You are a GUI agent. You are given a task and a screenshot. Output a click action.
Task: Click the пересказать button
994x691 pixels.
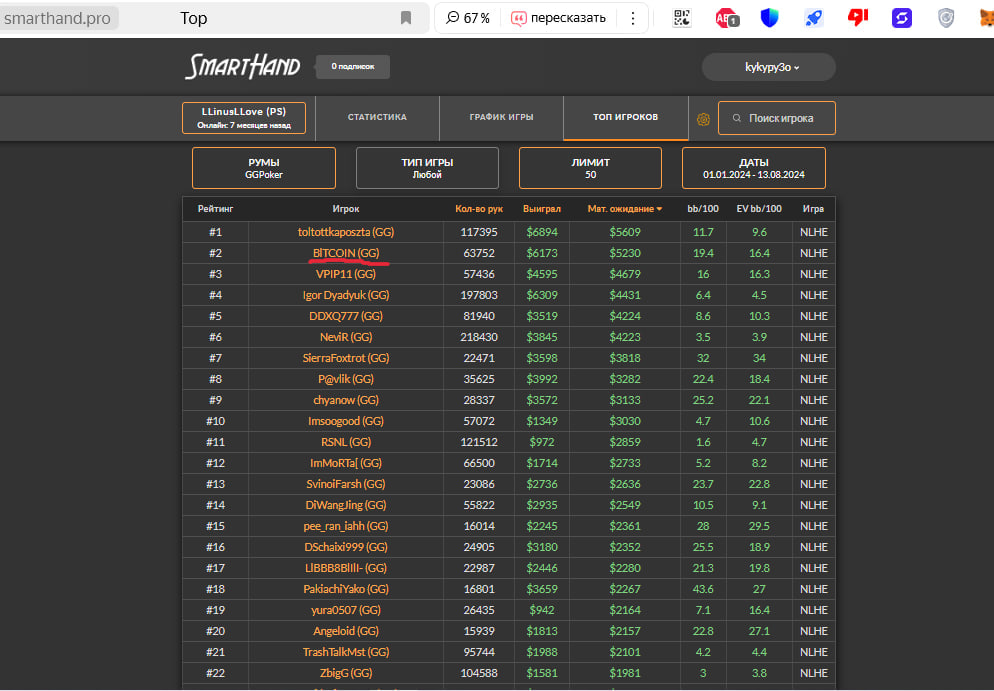559,18
